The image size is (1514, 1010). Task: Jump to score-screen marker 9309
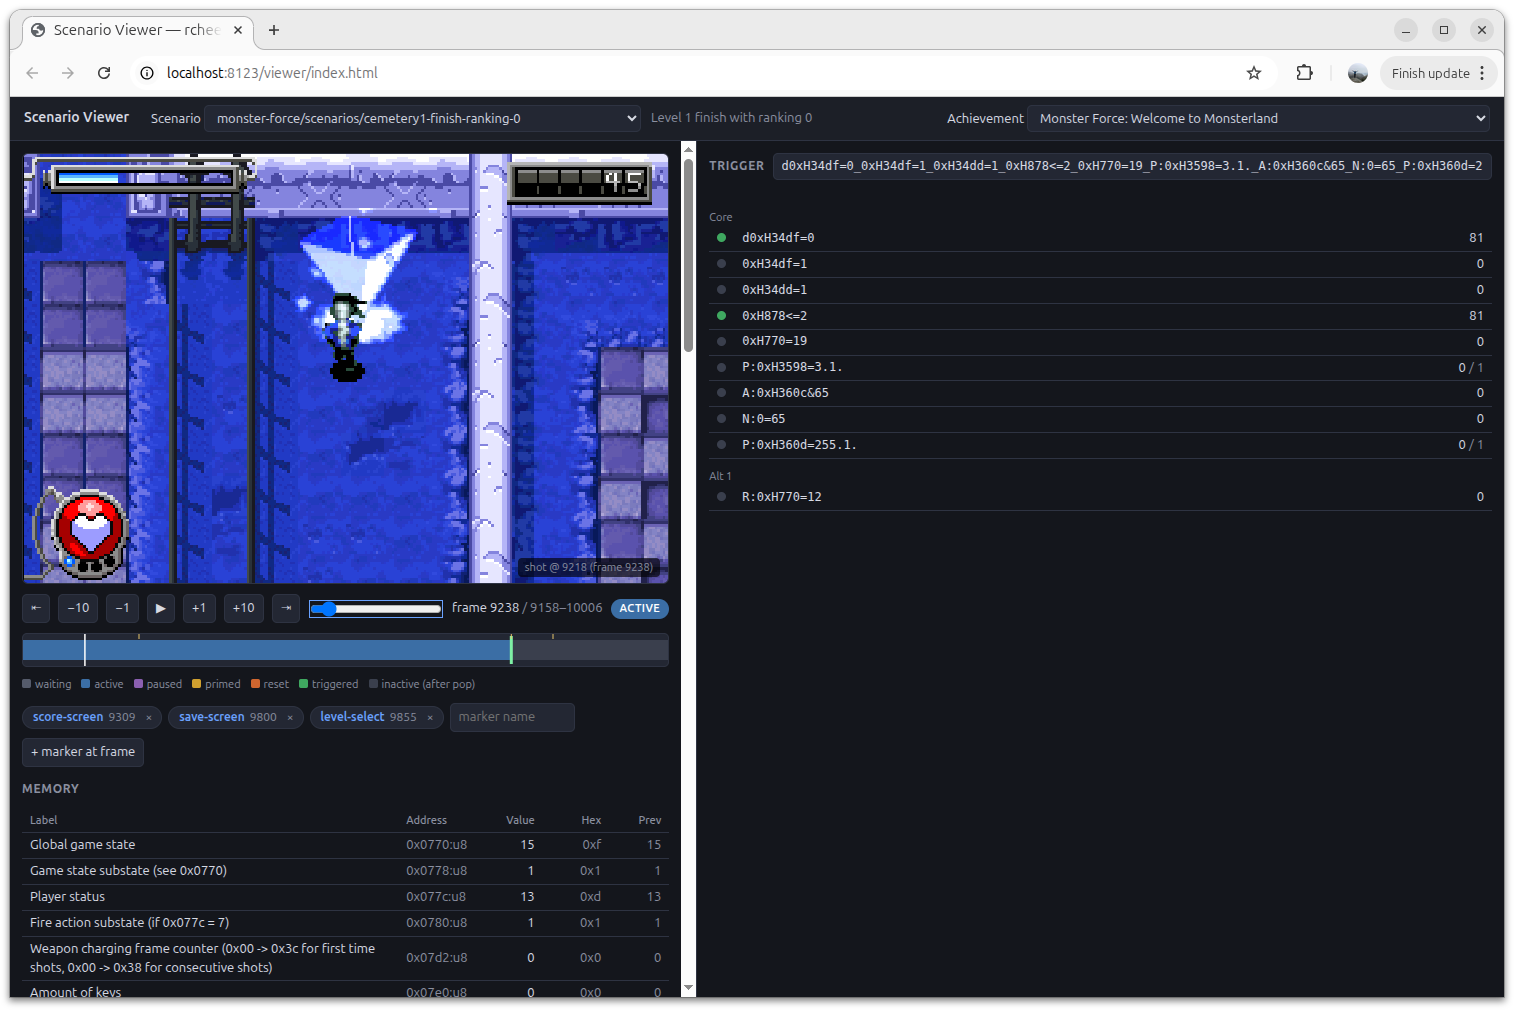pos(84,717)
